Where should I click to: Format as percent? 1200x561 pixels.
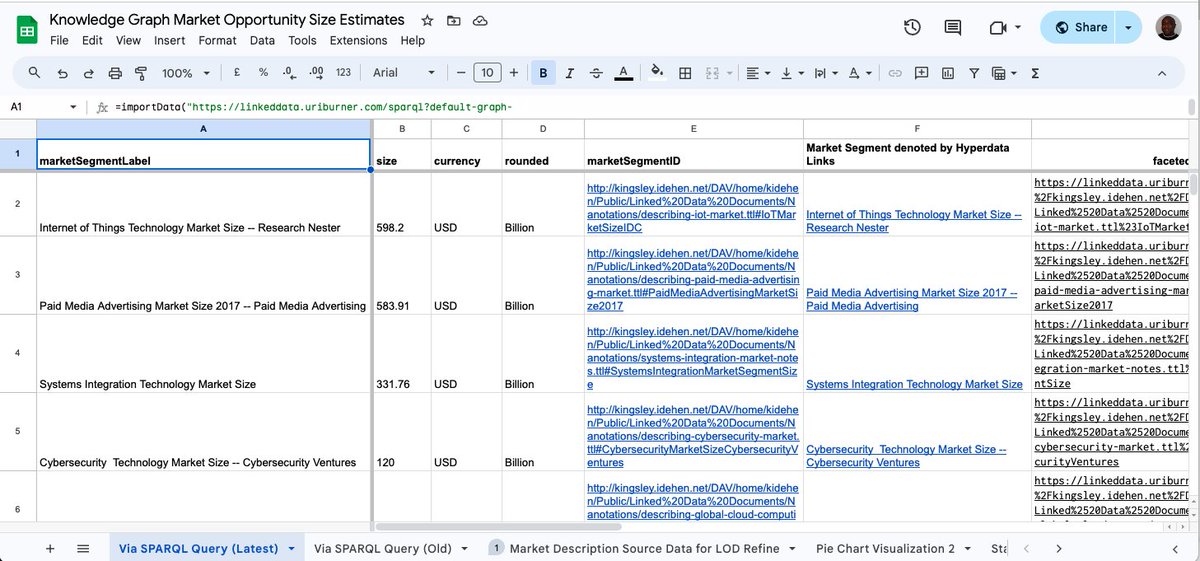pos(263,73)
